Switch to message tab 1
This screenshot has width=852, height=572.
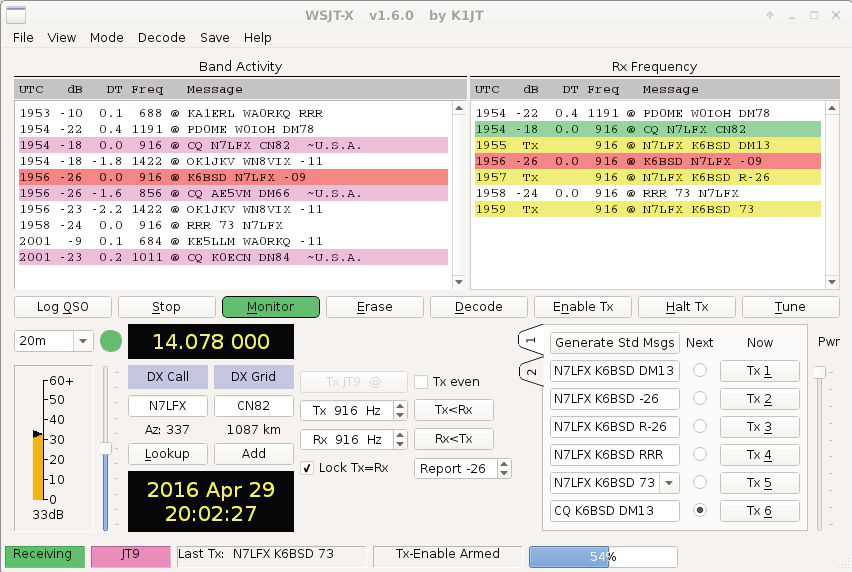tap(531, 341)
